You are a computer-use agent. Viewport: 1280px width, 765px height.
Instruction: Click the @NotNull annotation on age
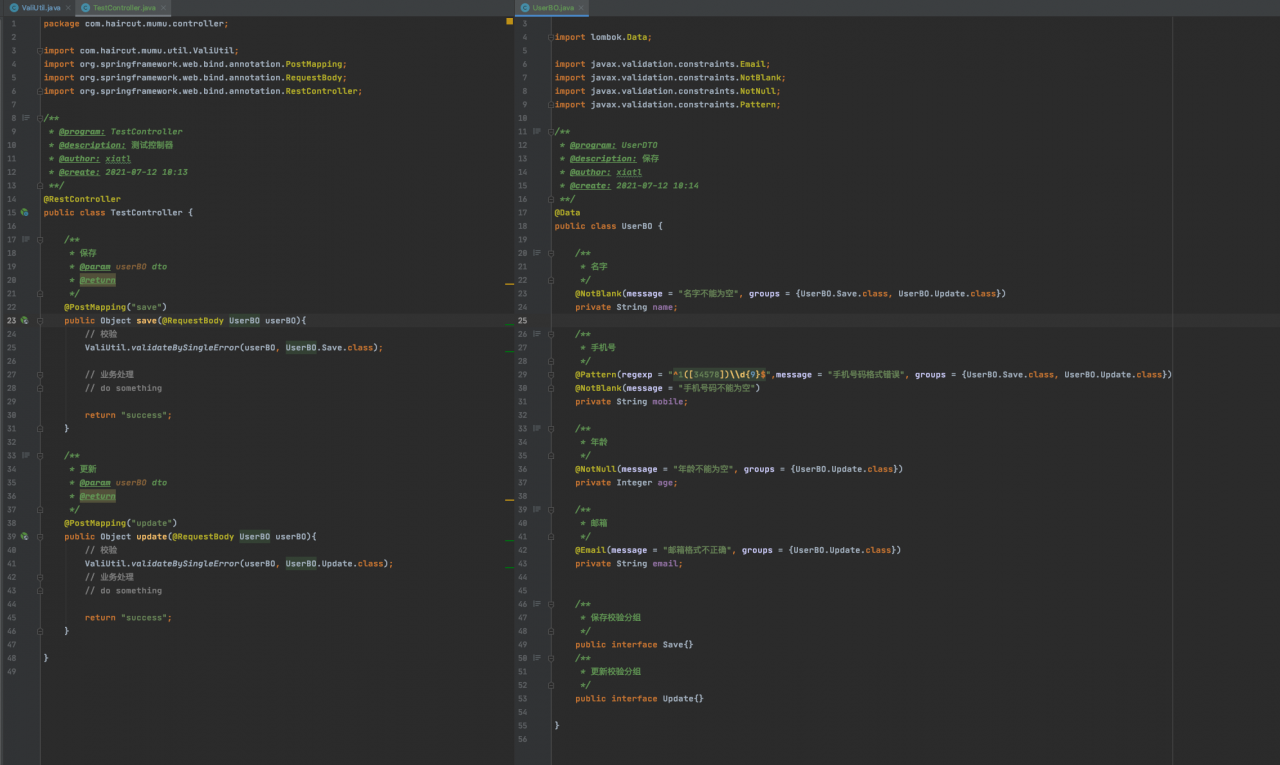pos(595,469)
